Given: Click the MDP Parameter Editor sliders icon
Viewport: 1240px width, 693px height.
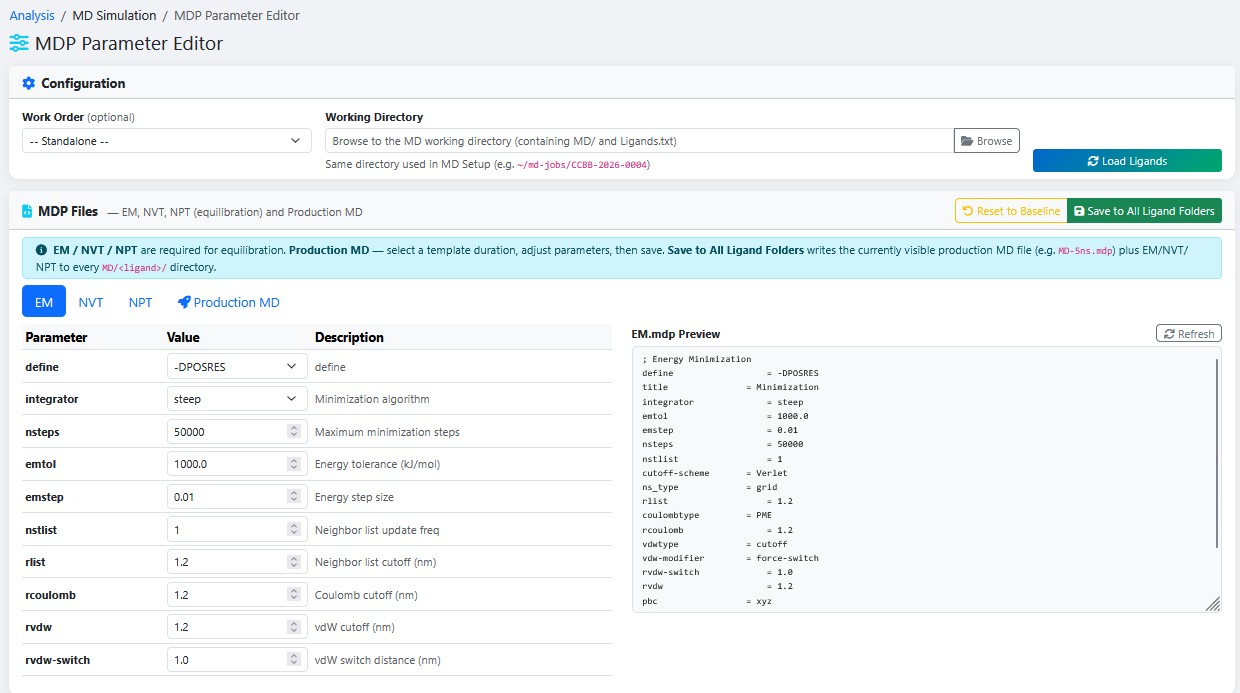Looking at the screenshot, I should click(x=19, y=43).
